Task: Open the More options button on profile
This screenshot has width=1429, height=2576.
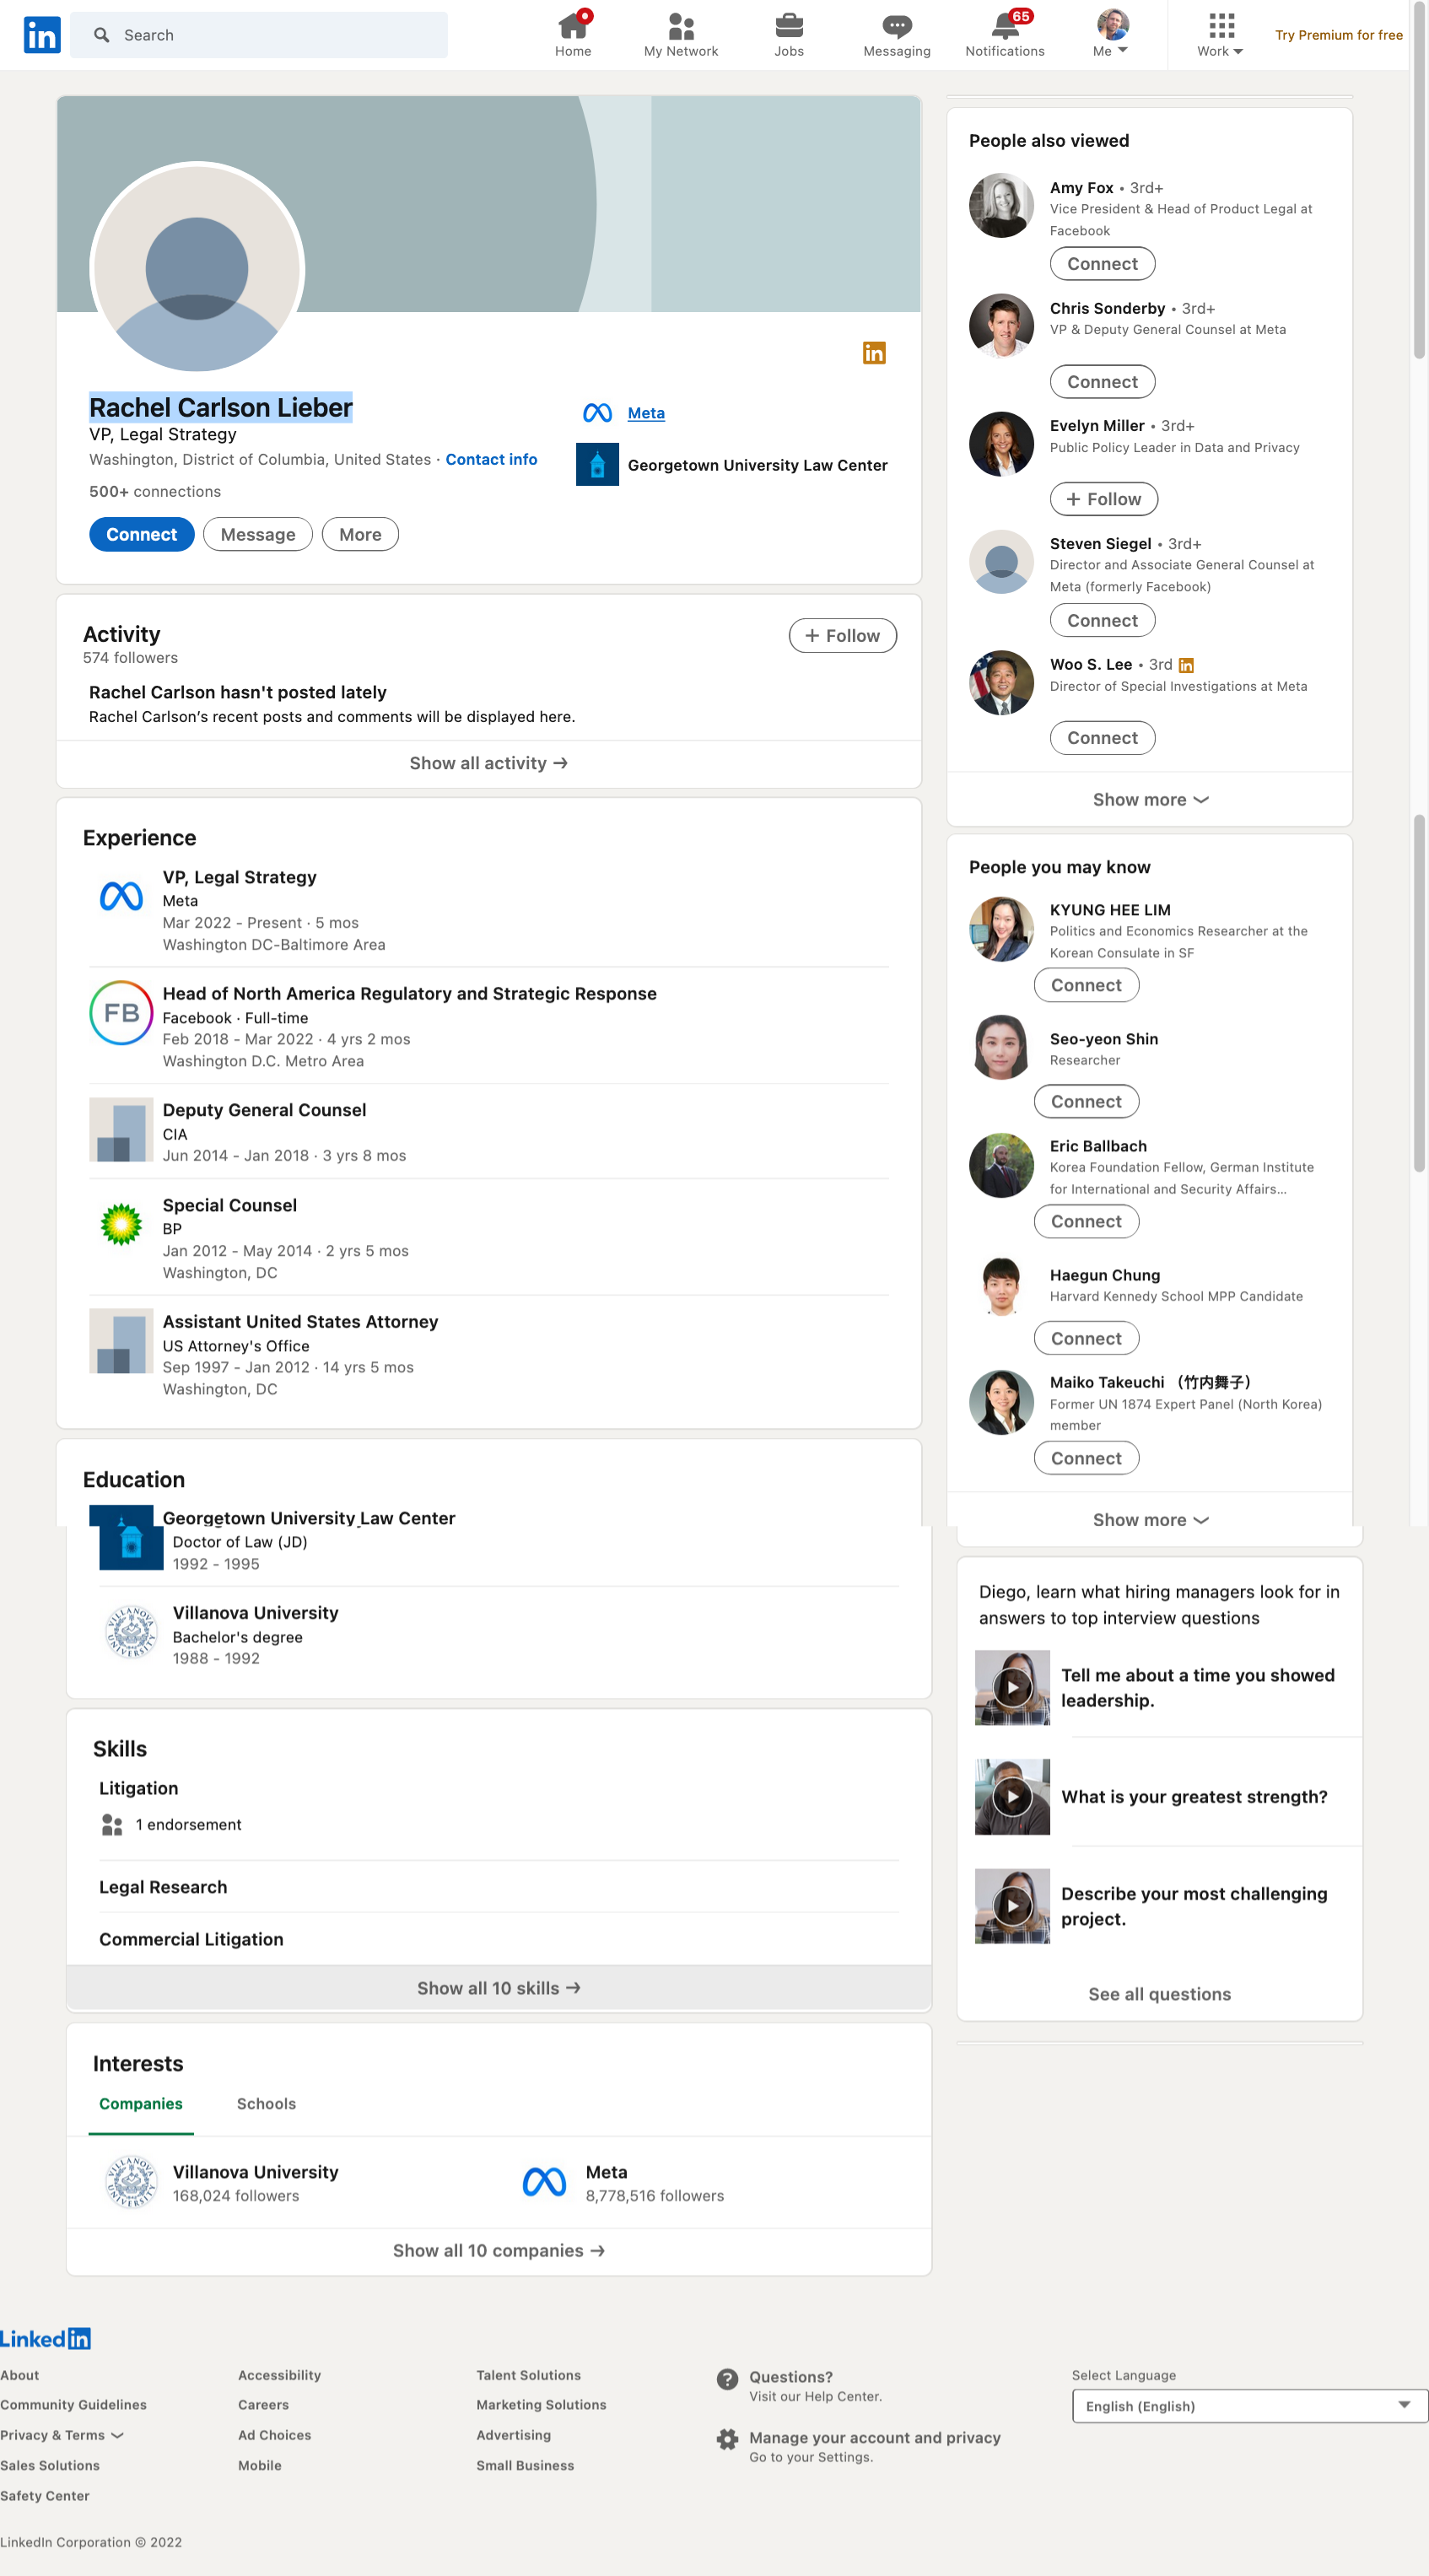Action: point(360,535)
